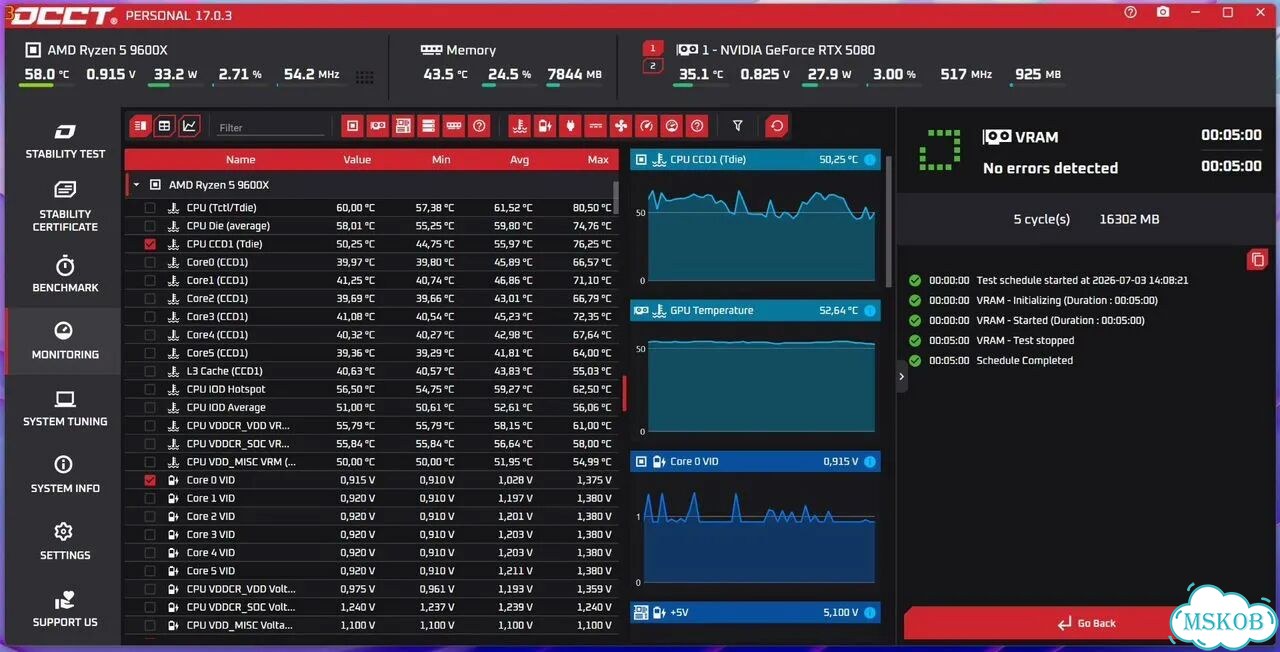Screen dimensions: 1280x652
Task: Uncheck the Core 0 VID checkbox
Action: (x=150, y=480)
